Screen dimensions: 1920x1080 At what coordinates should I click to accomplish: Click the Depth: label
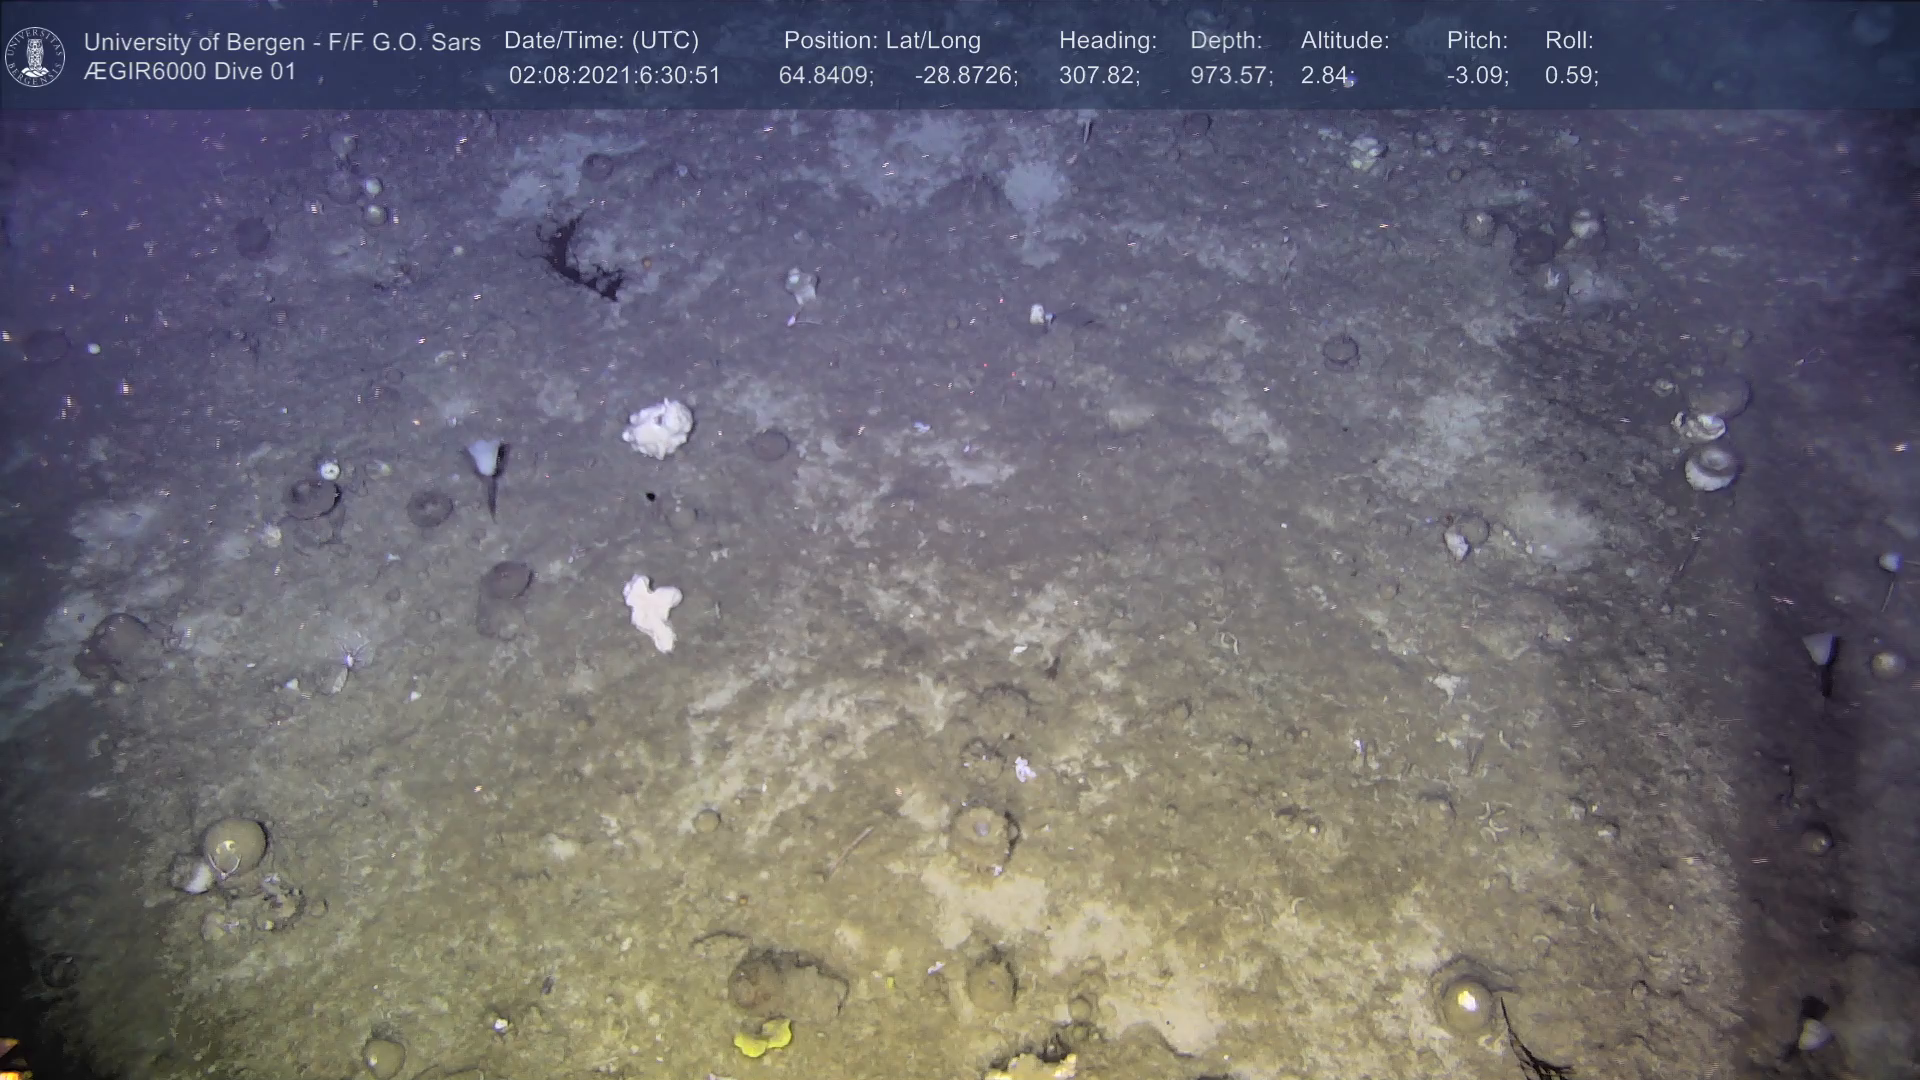tap(1225, 41)
